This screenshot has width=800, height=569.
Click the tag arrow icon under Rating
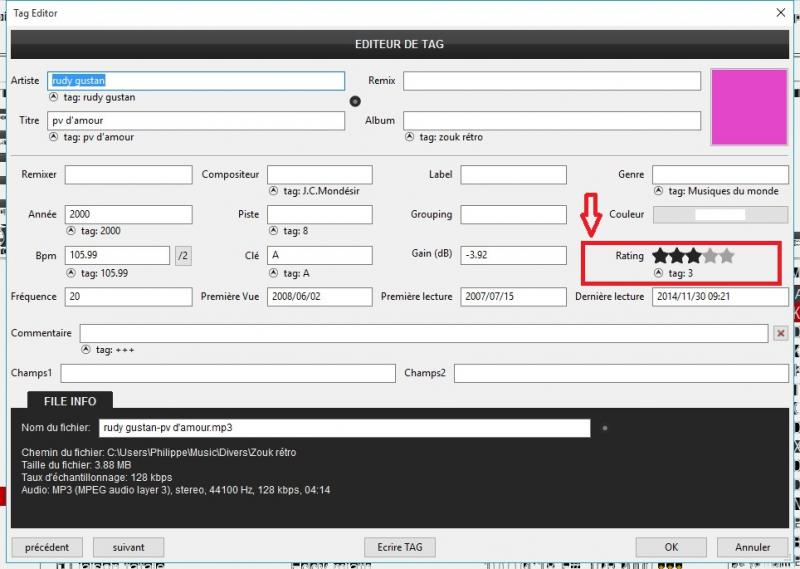click(x=659, y=273)
